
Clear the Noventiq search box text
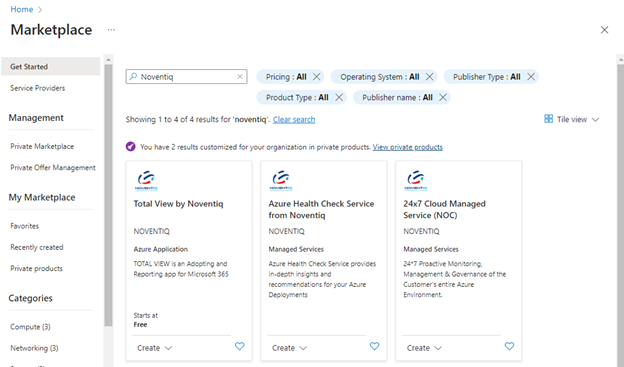click(240, 77)
